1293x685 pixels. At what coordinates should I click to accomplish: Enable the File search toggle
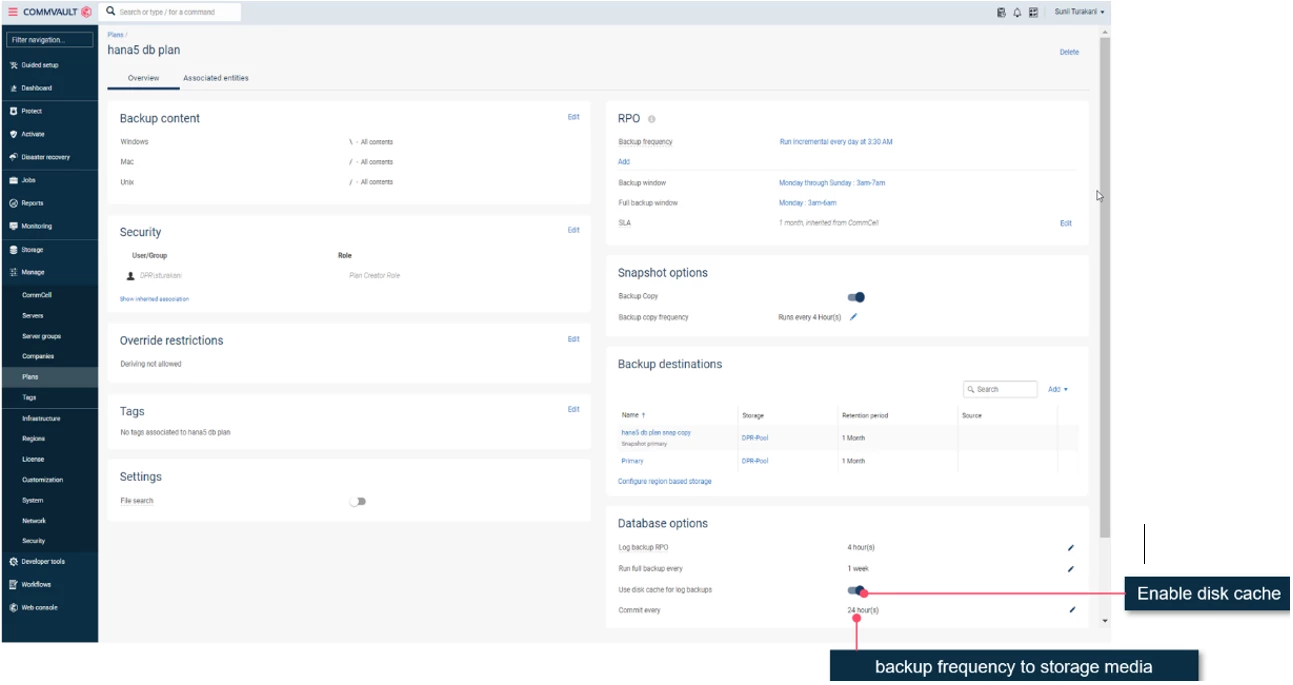pos(358,501)
